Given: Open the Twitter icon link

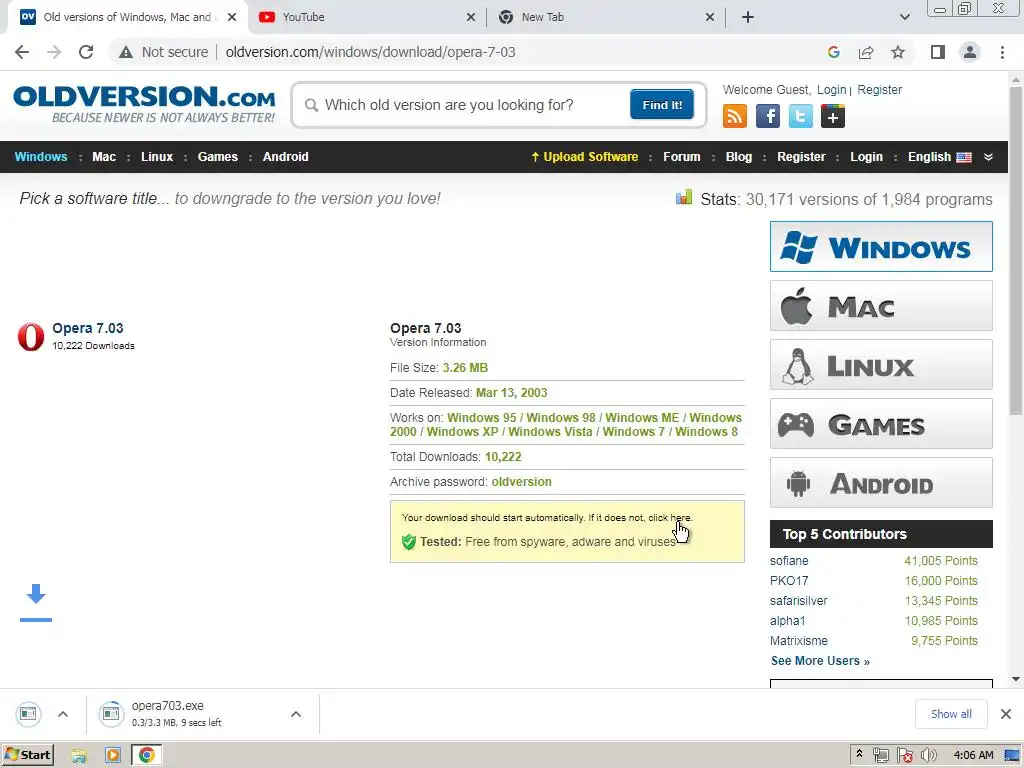Looking at the screenshot, I should 800,116.
